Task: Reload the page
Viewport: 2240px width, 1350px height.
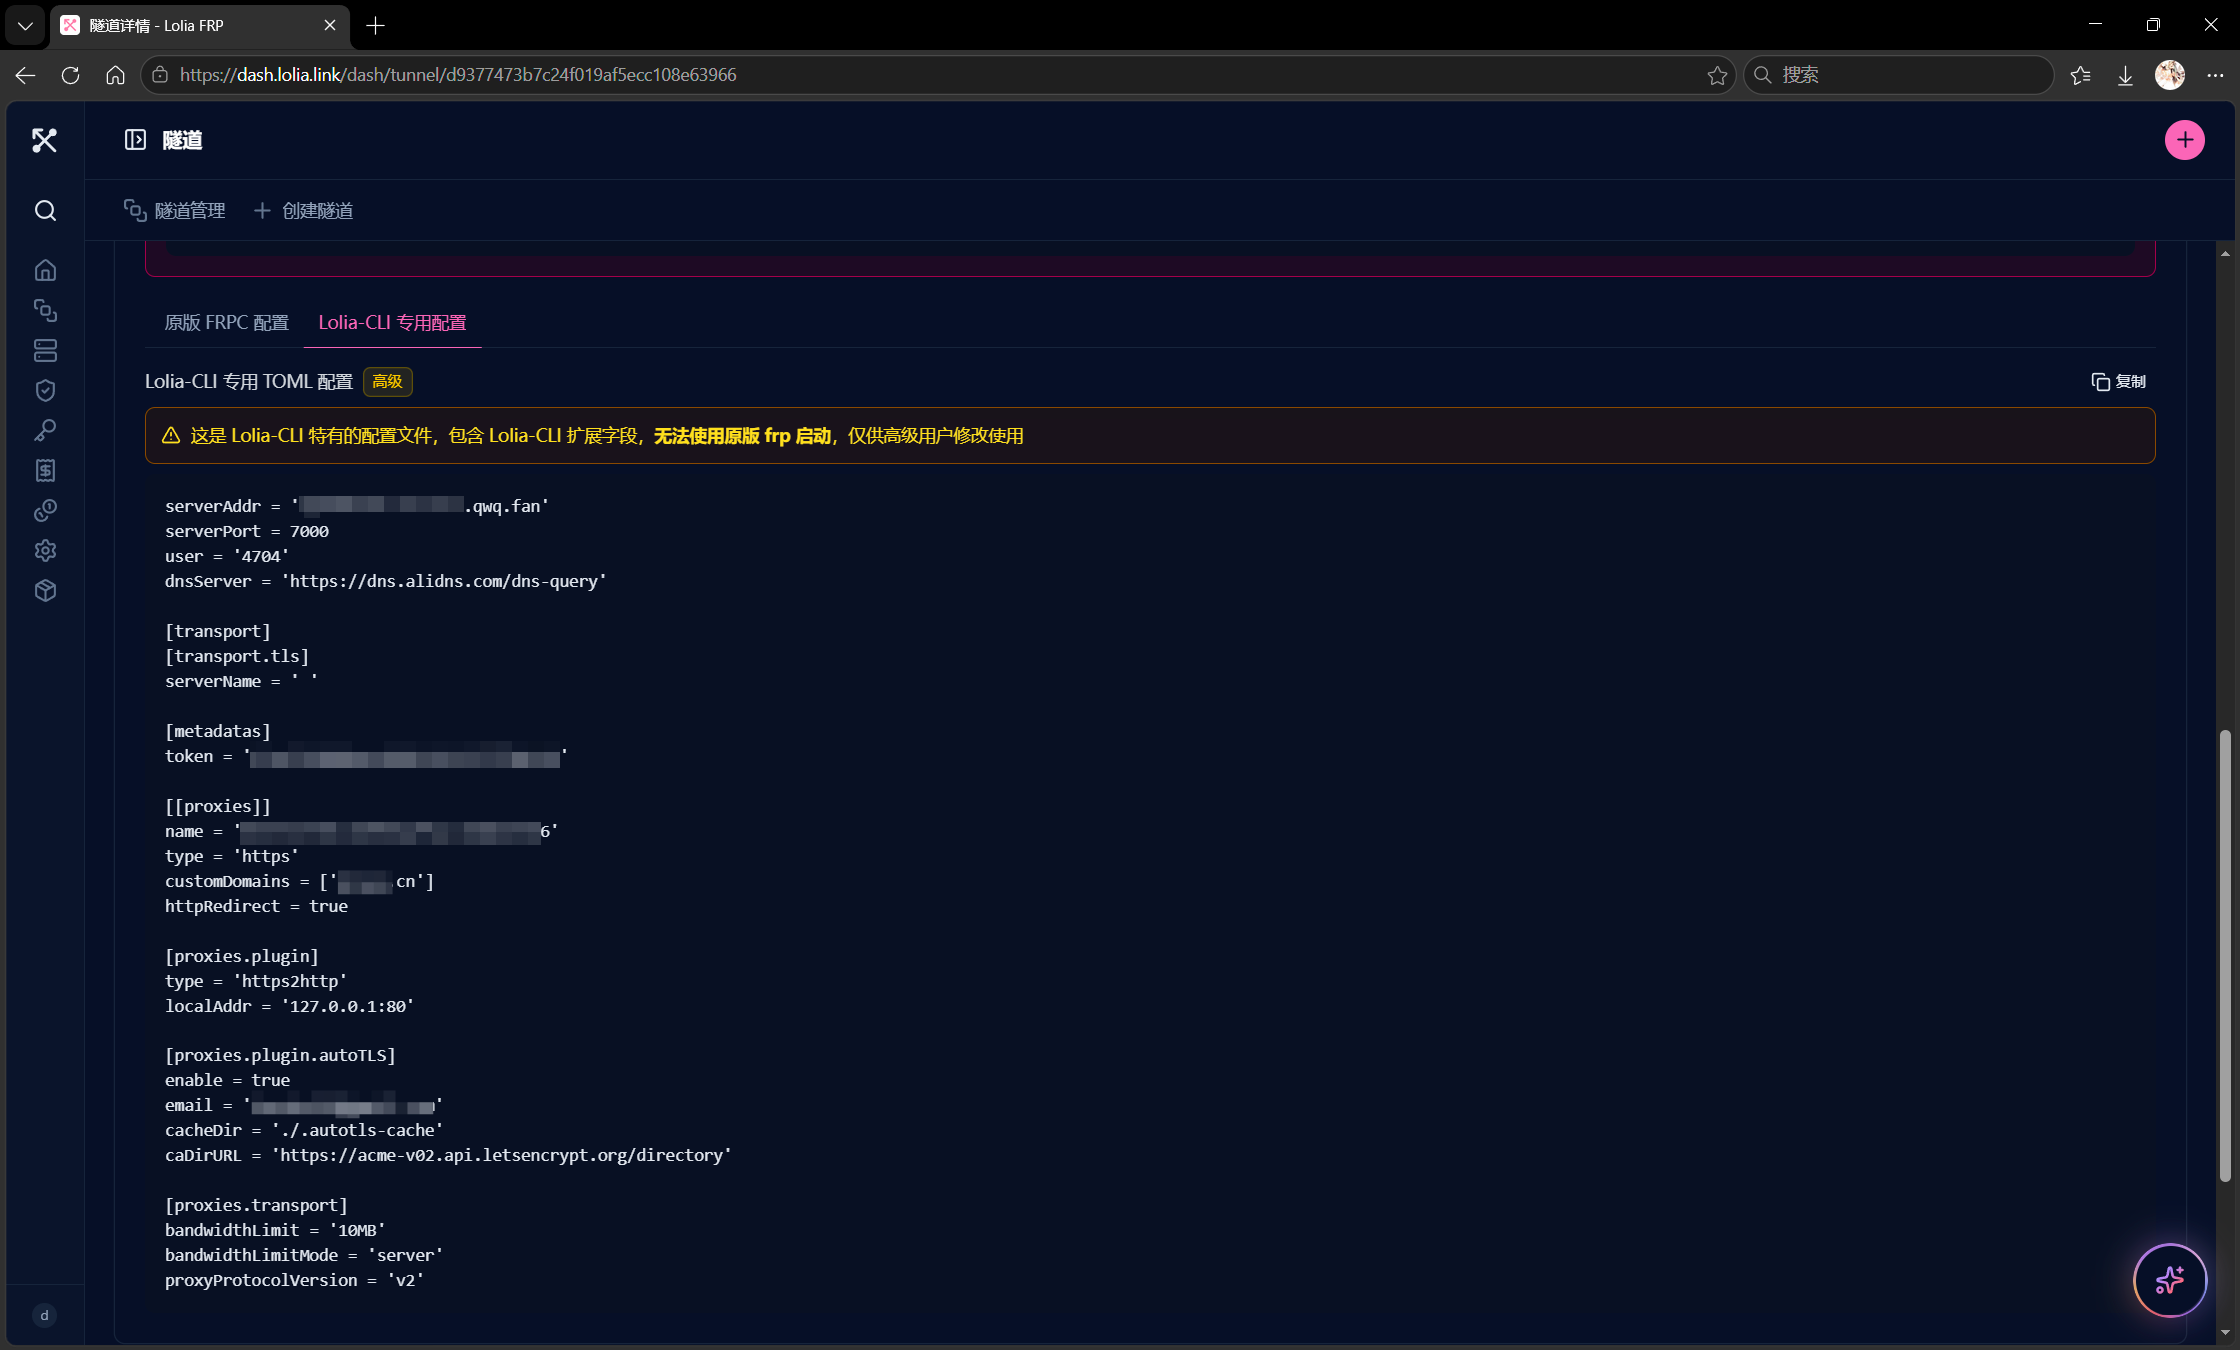Action: [x=70, y=75]
